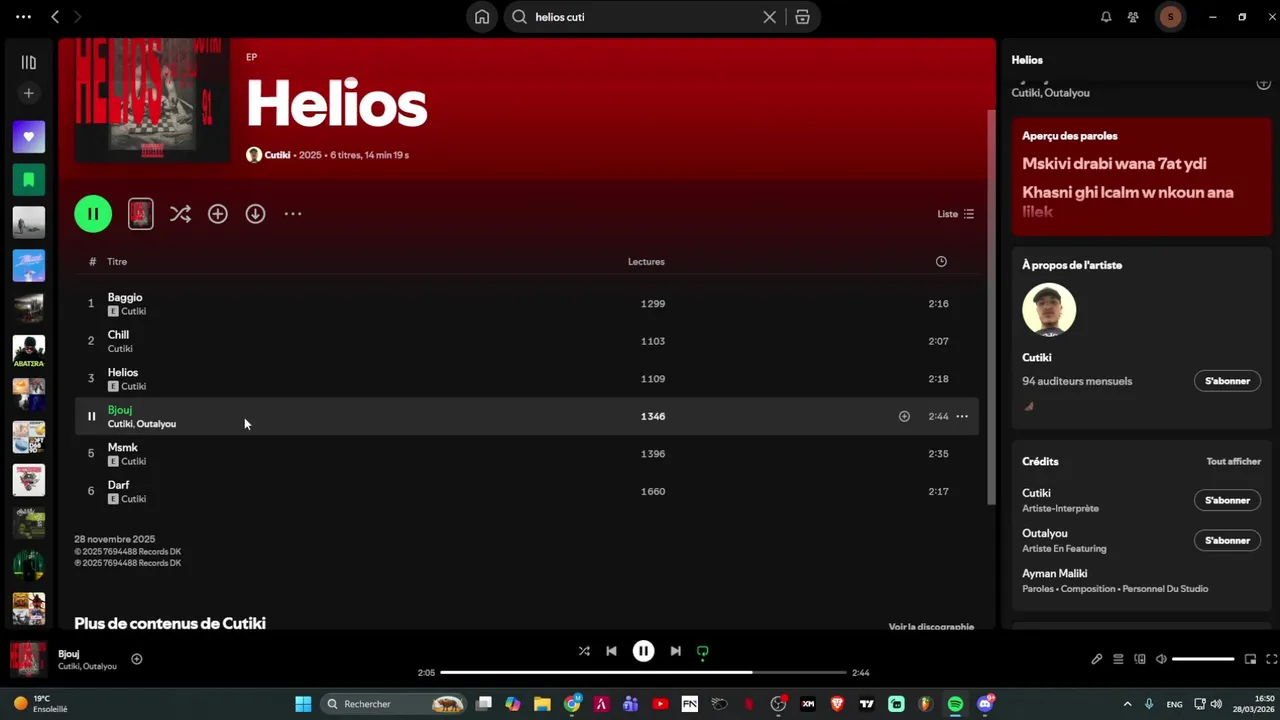Adjust the volume slider
This screenshot has width=1280, height=720.
[x=1203, y=659]
